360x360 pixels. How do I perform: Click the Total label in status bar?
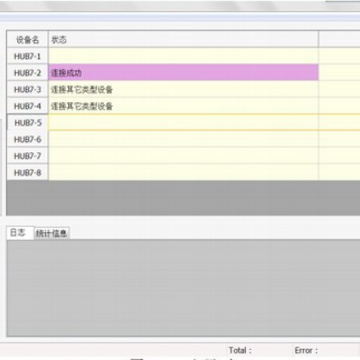point(240,350)
